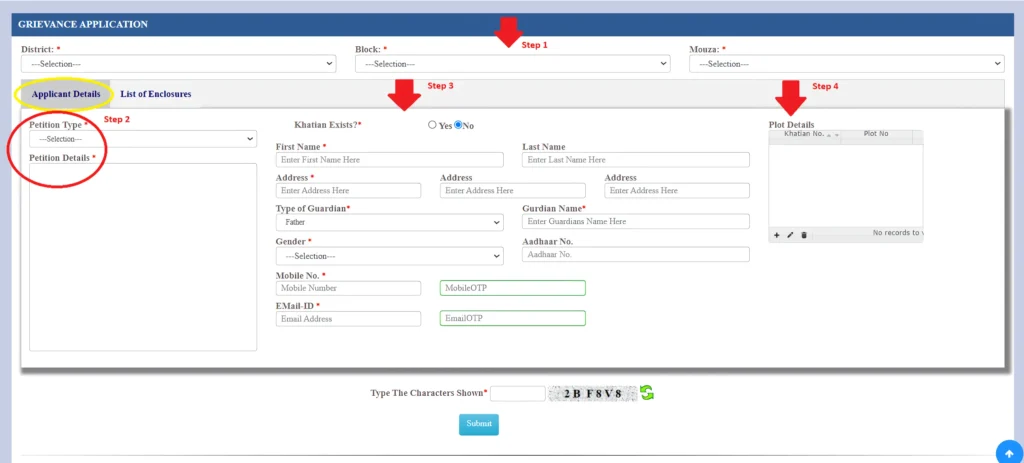The height and width of the screenshot is (463, 1024).
Task: Click the Khatian No. column header
Action: [805, 134]
